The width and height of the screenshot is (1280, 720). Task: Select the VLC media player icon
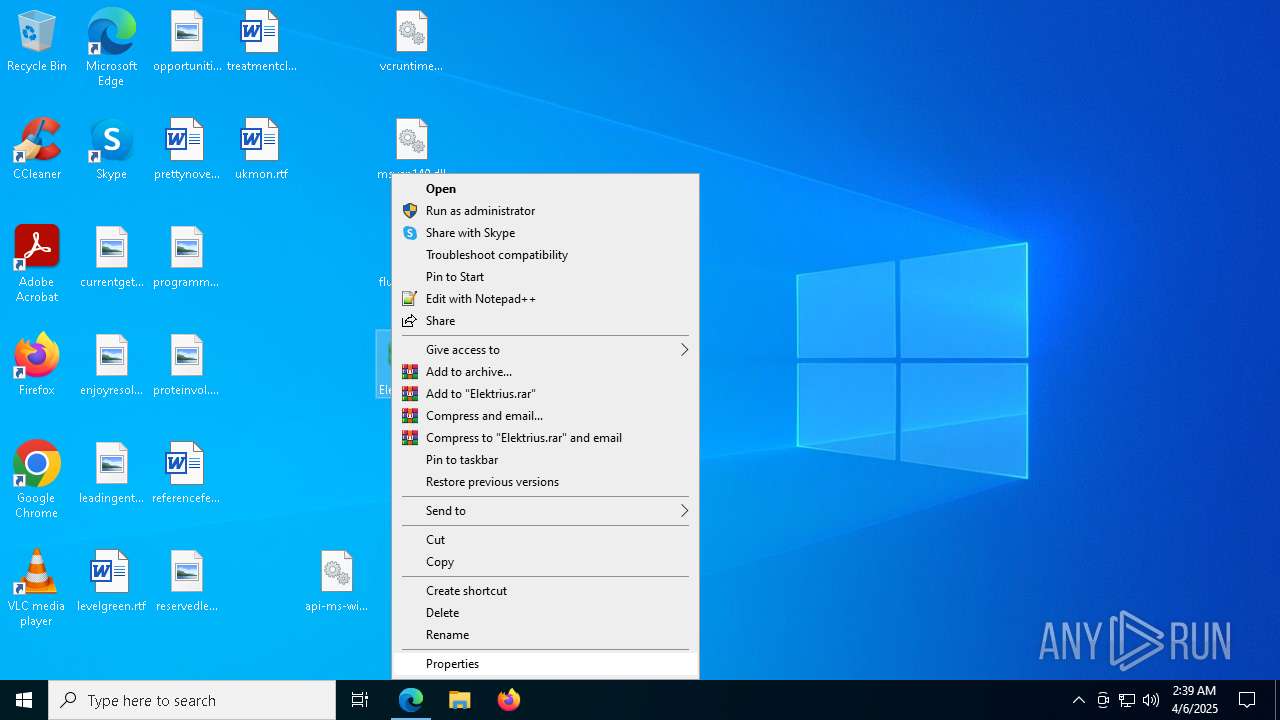tap(37, 588)
